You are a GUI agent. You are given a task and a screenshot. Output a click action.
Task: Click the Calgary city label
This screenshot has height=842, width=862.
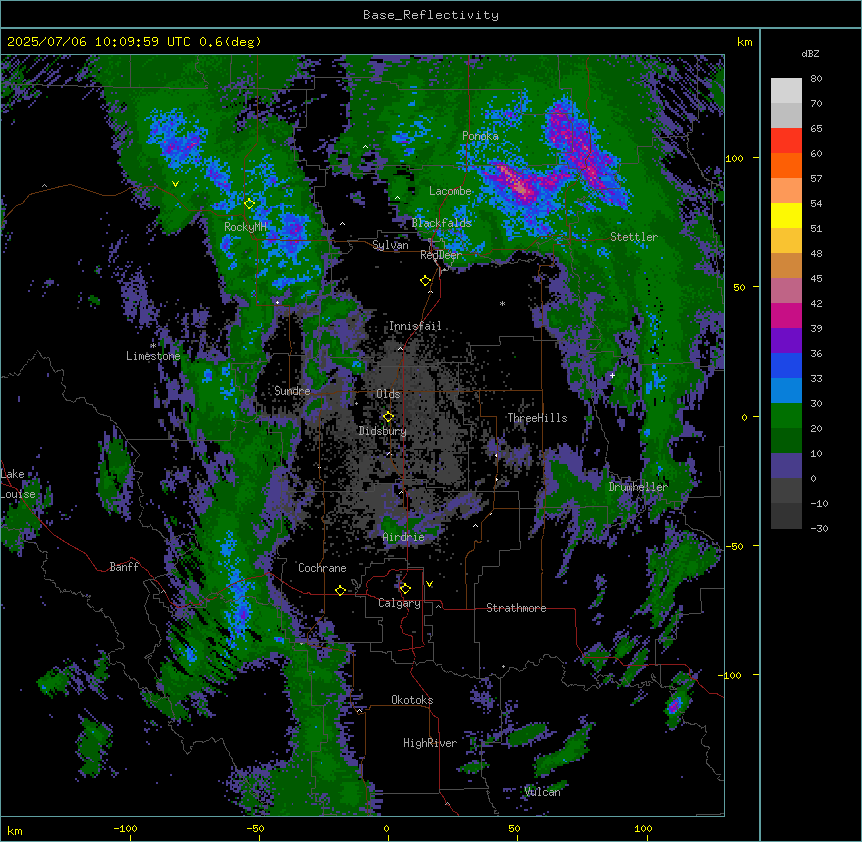coord(399,603)
